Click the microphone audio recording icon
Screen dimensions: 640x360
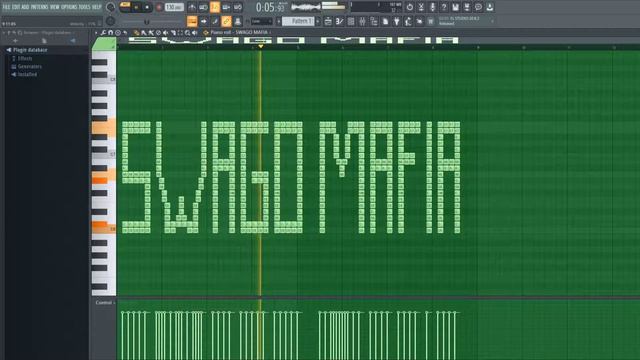(x=432, y=7)
